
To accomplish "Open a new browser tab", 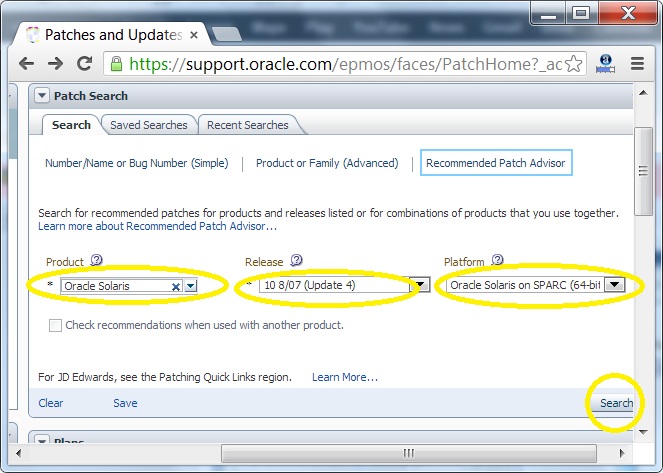I will click(227, 34).
